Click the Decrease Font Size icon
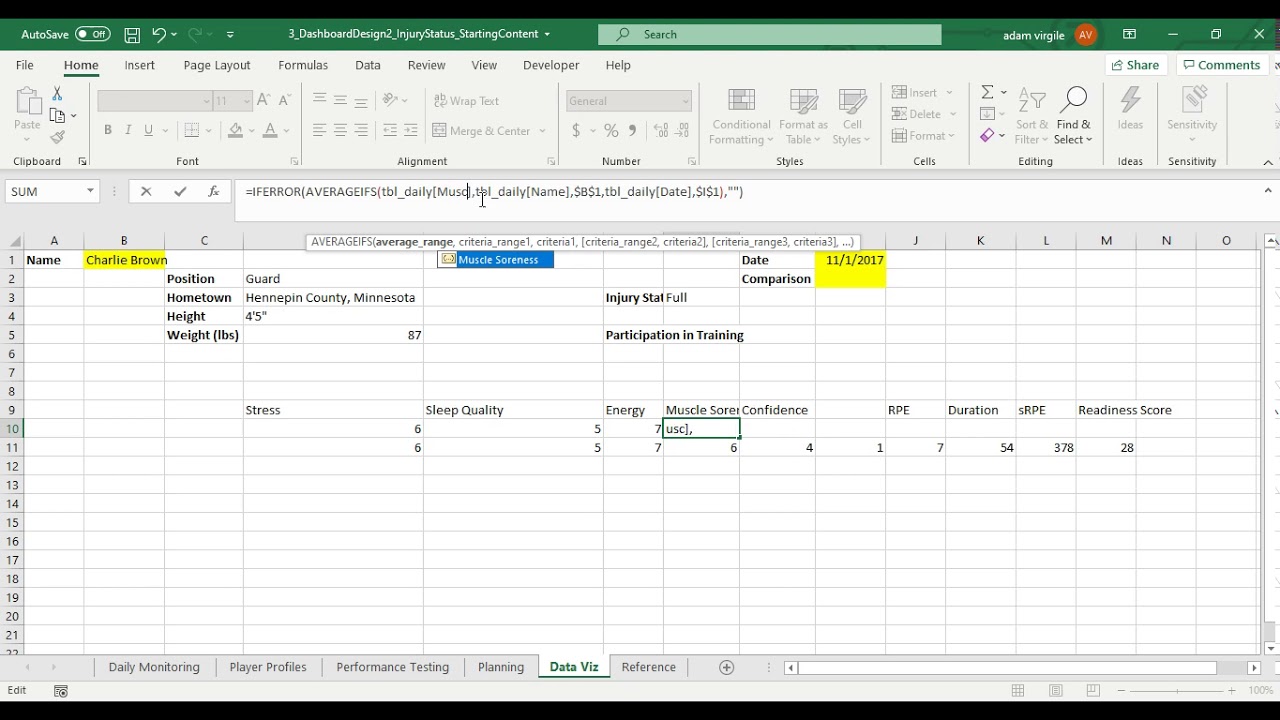 tap(284, 100)
